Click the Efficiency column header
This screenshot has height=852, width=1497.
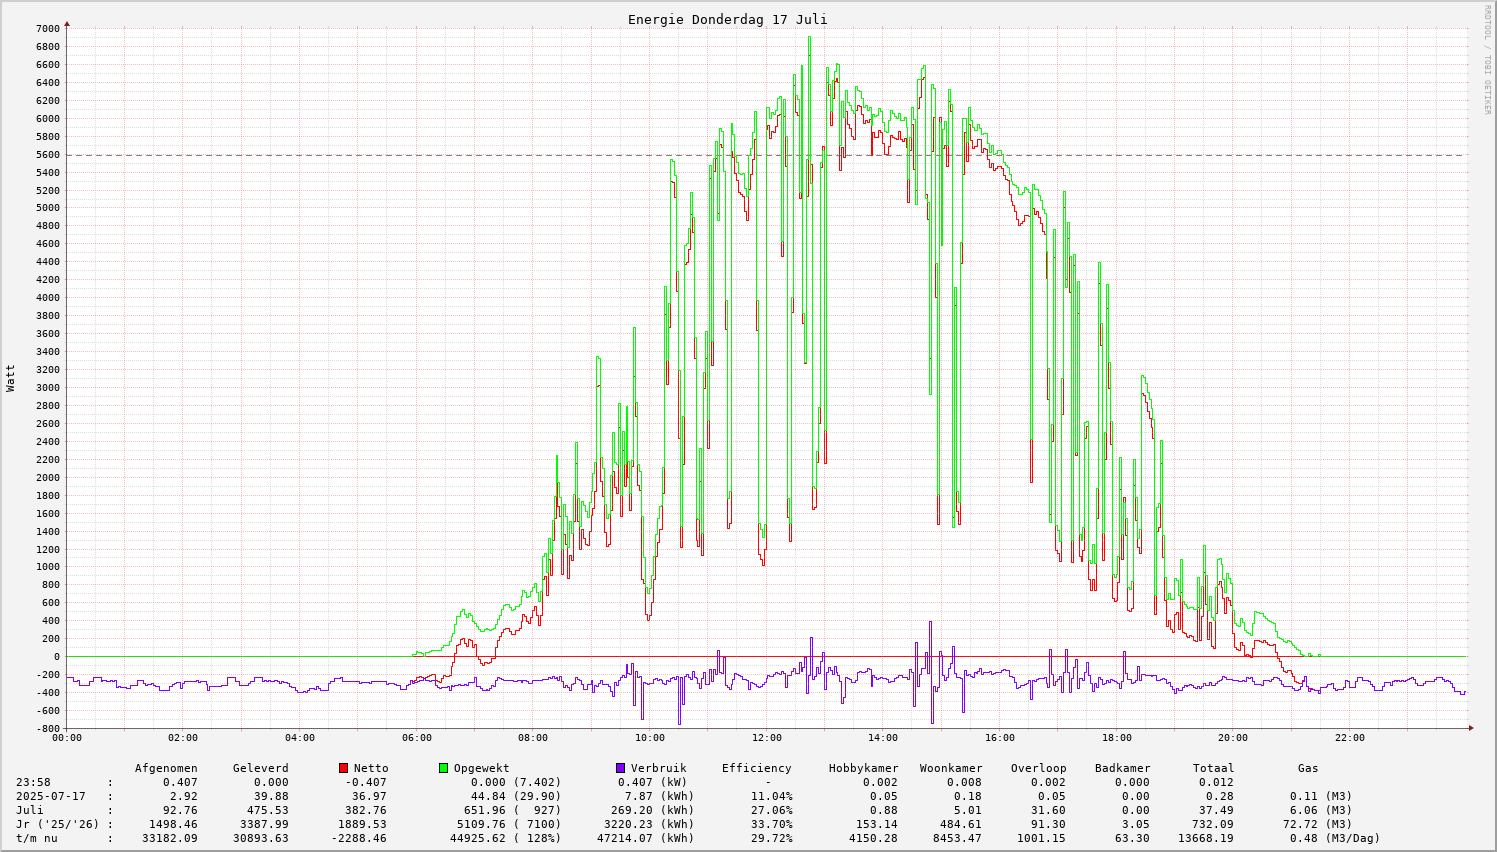click(x=756, y=768)
